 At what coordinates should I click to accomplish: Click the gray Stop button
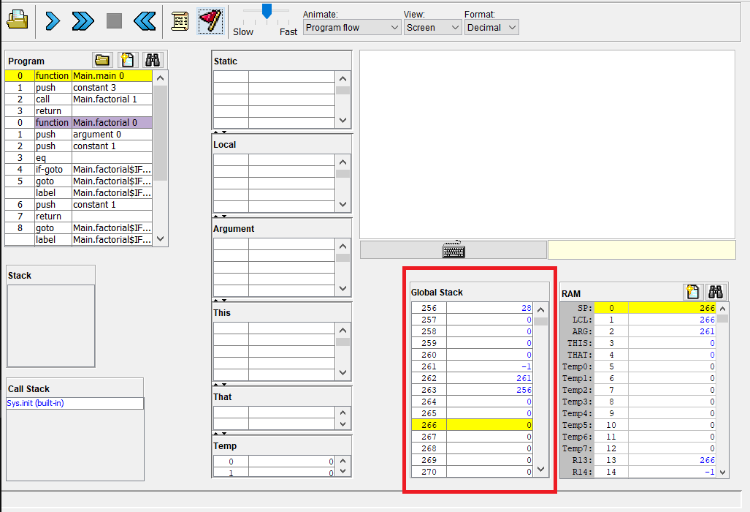pyautogui.click(x=114, y=20)
